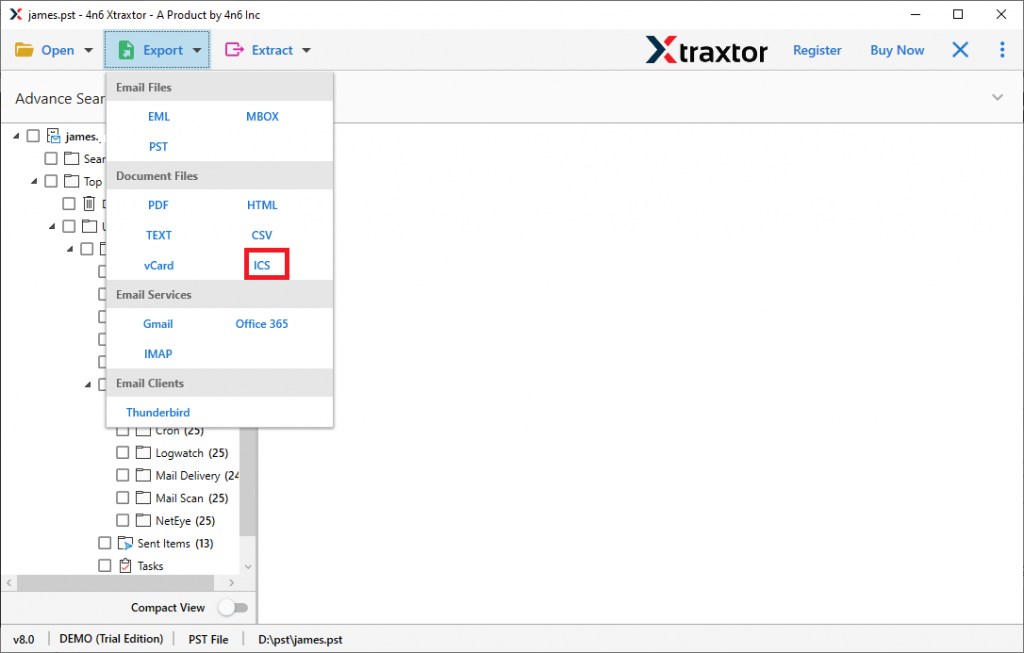
Task: Click the NetEye folder icon
Action: click(143, 520)
